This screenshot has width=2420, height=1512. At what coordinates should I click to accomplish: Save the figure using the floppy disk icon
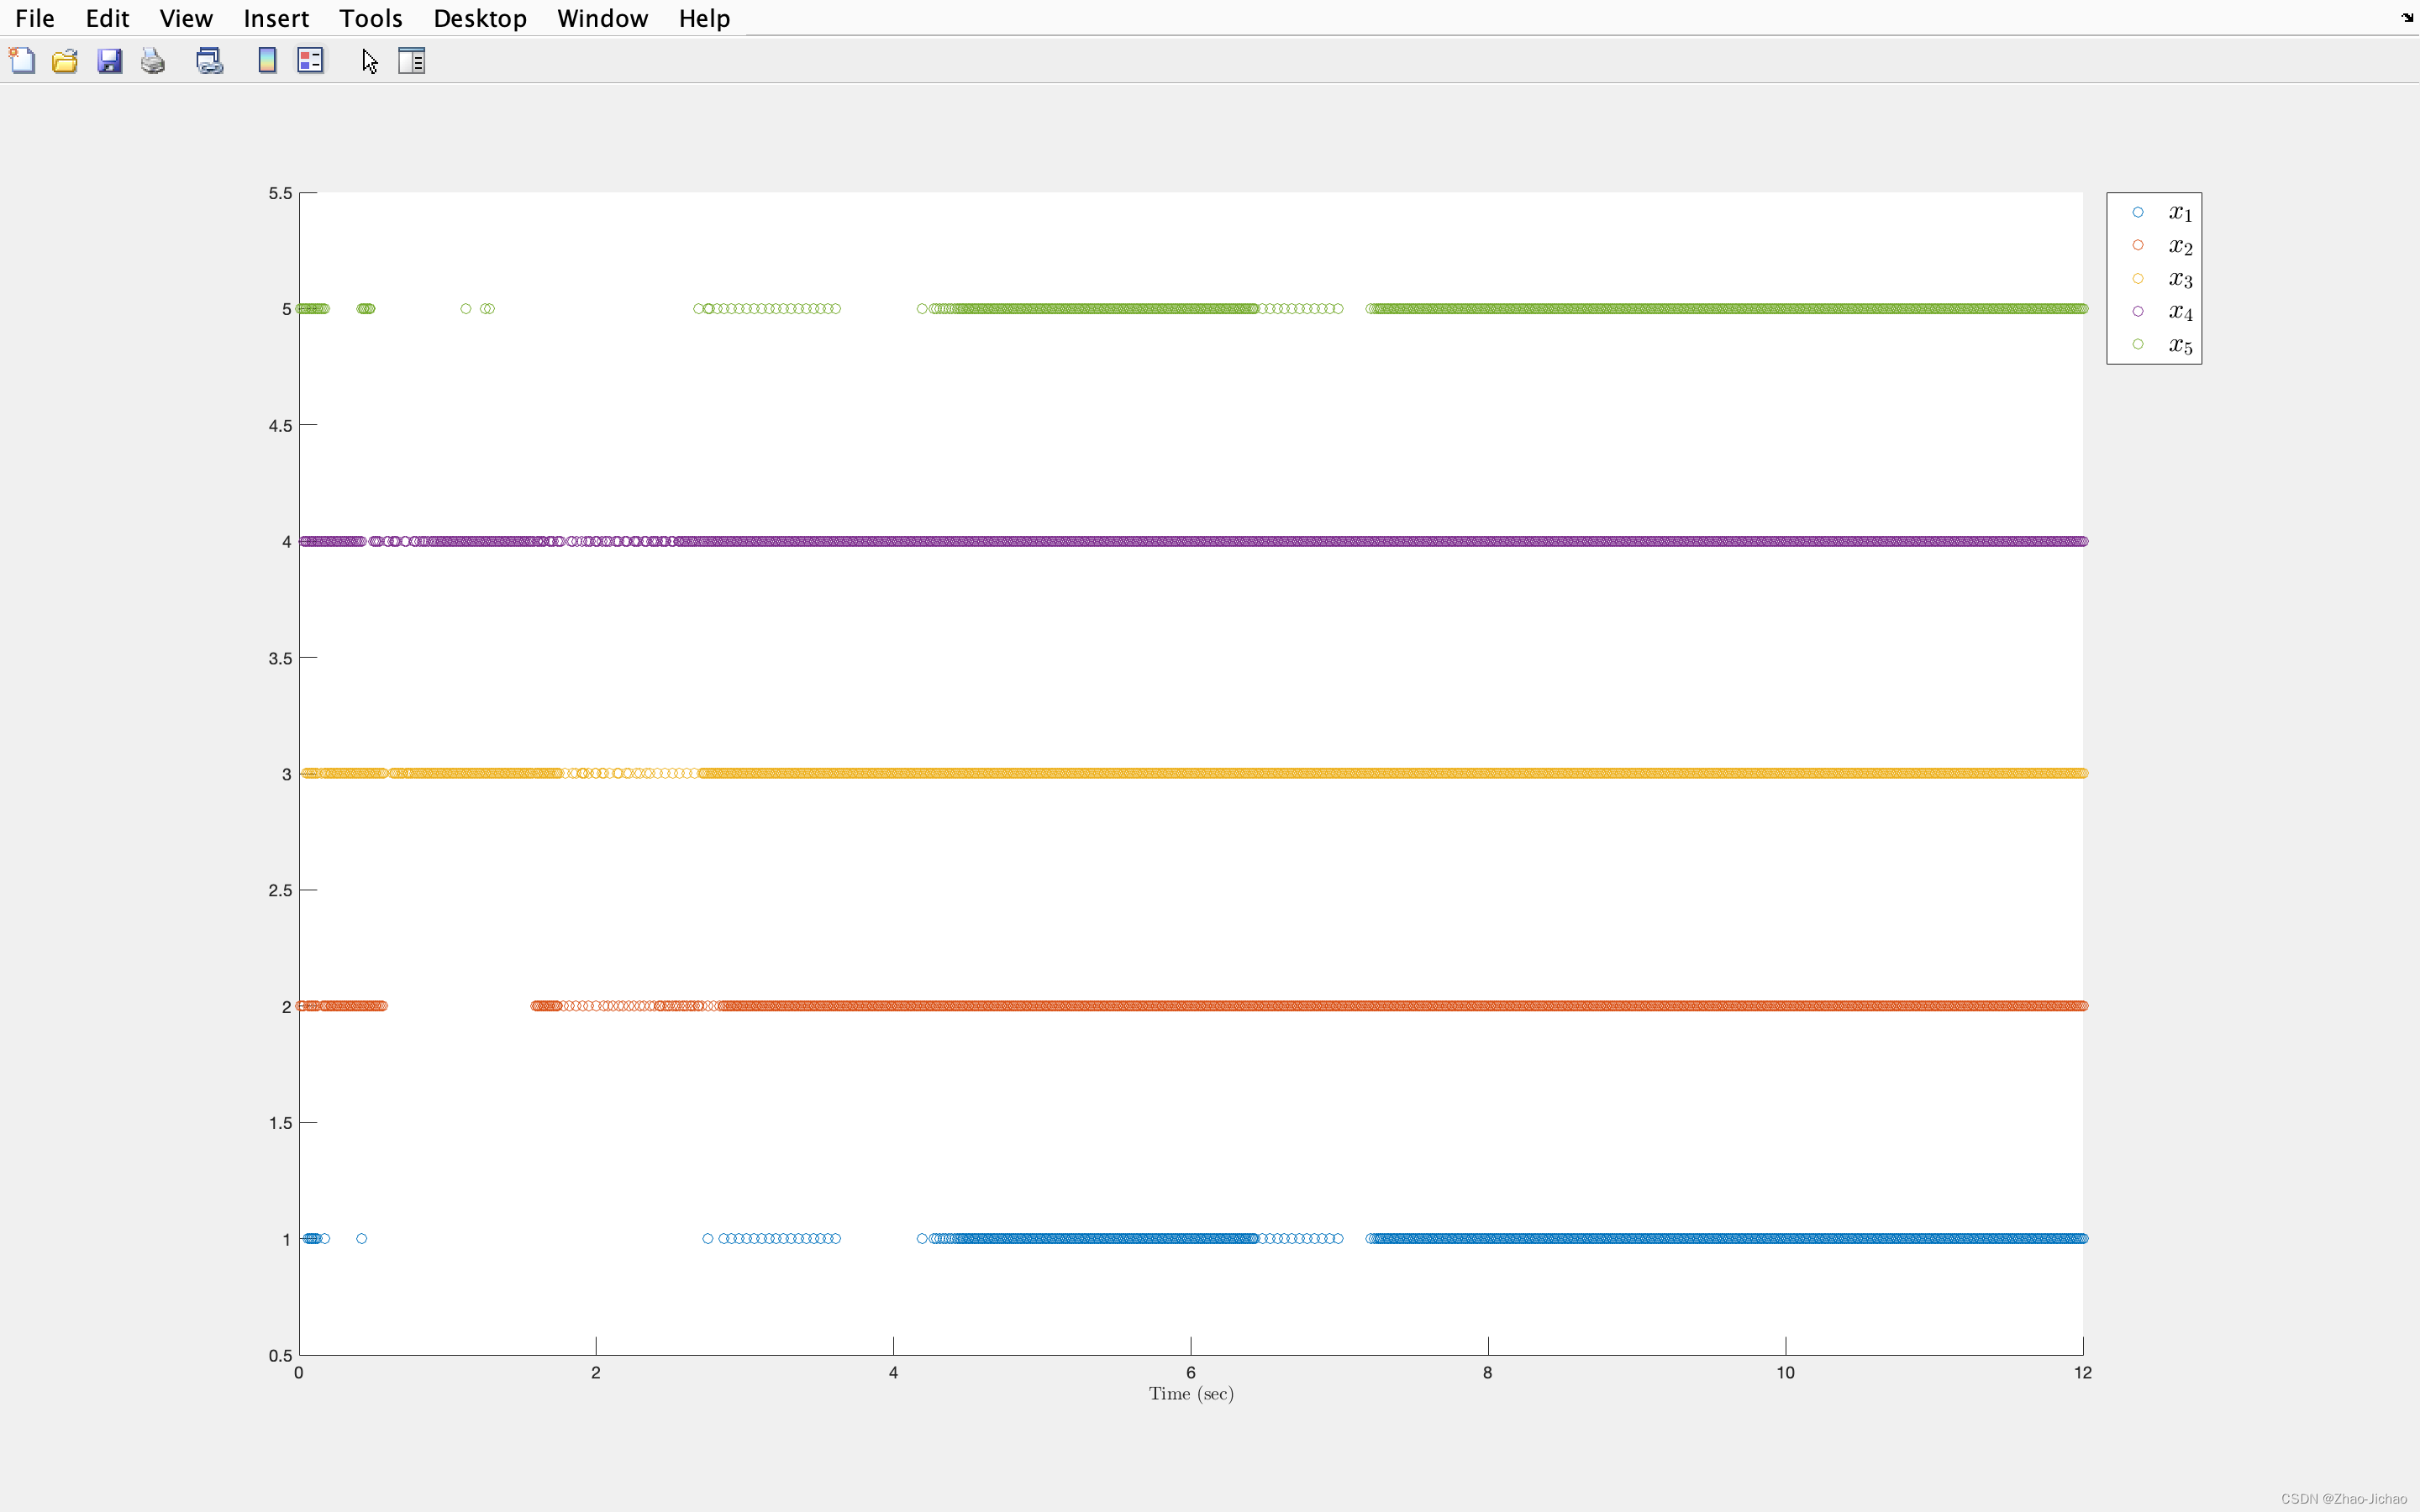point(109,61)
